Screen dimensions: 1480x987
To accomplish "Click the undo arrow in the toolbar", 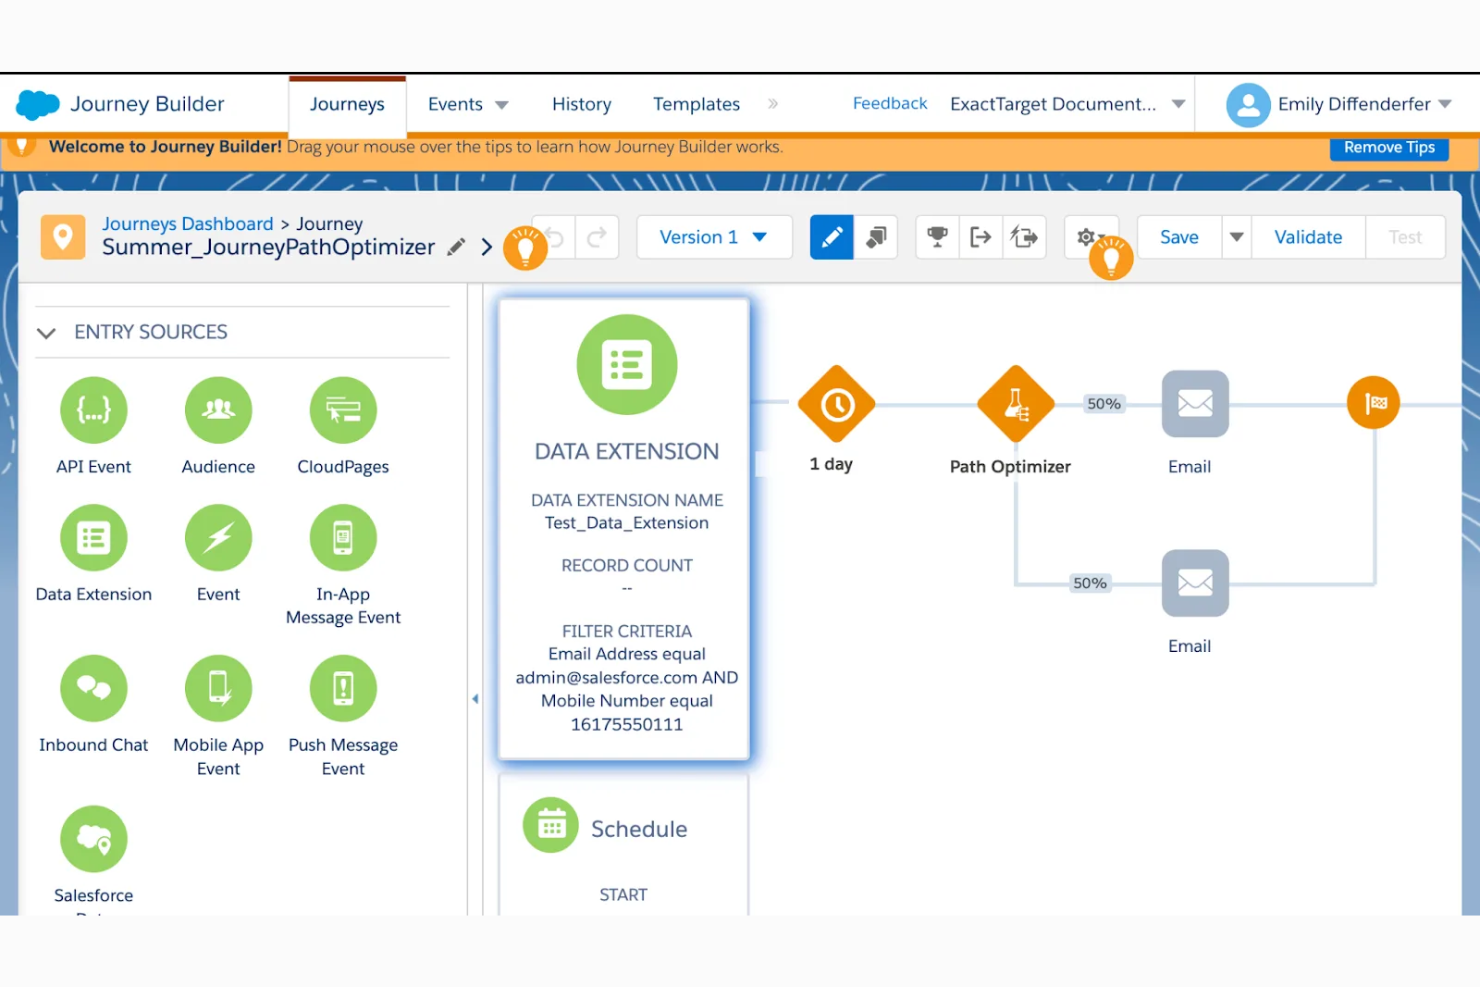I will pyautogui.click(x=555, y=238).
